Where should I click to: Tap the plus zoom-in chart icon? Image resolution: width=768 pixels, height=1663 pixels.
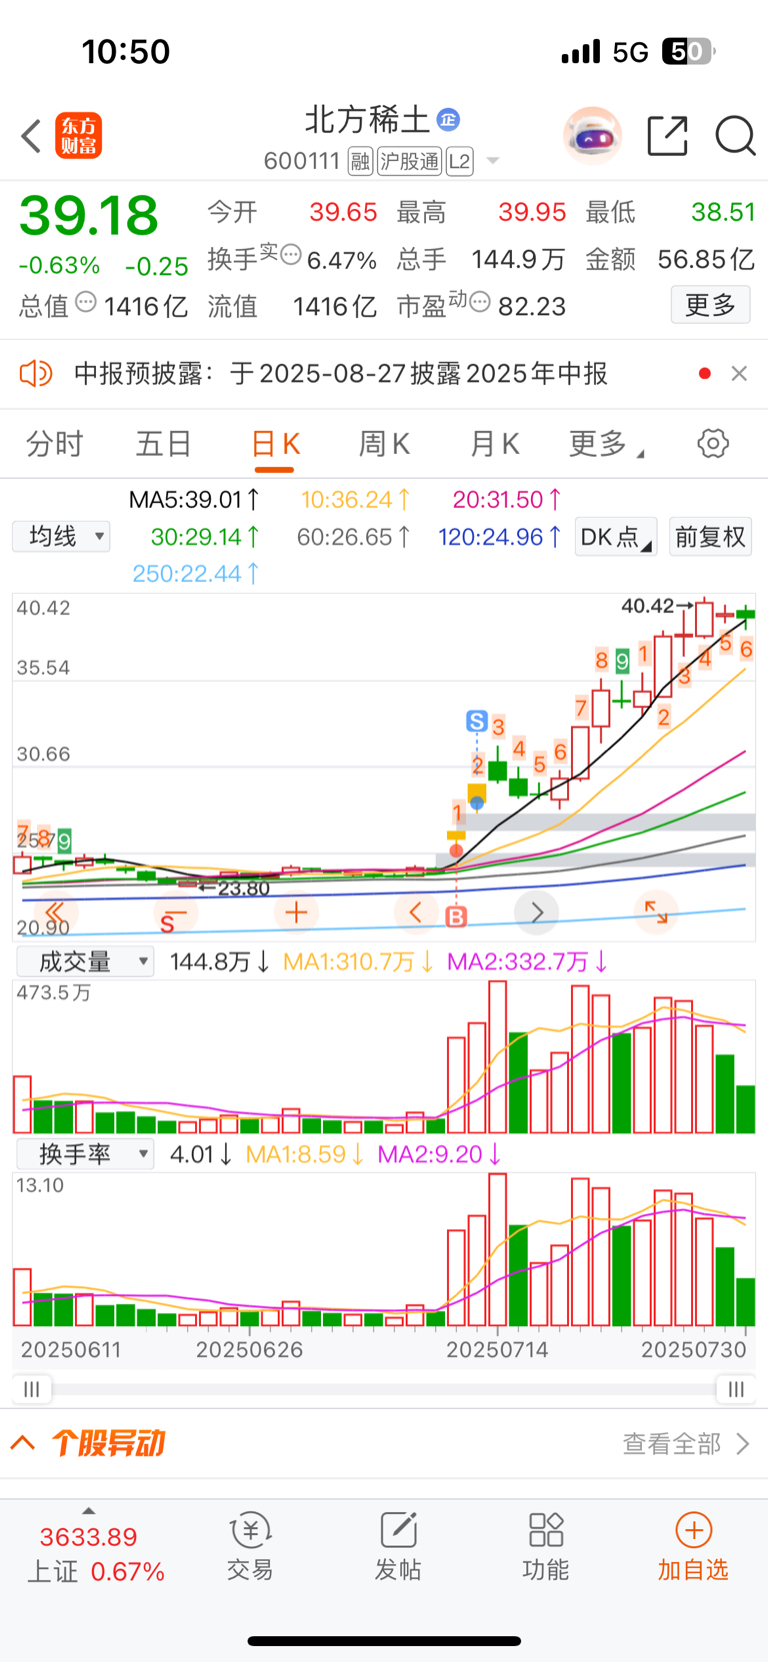(x=295, y=912)
